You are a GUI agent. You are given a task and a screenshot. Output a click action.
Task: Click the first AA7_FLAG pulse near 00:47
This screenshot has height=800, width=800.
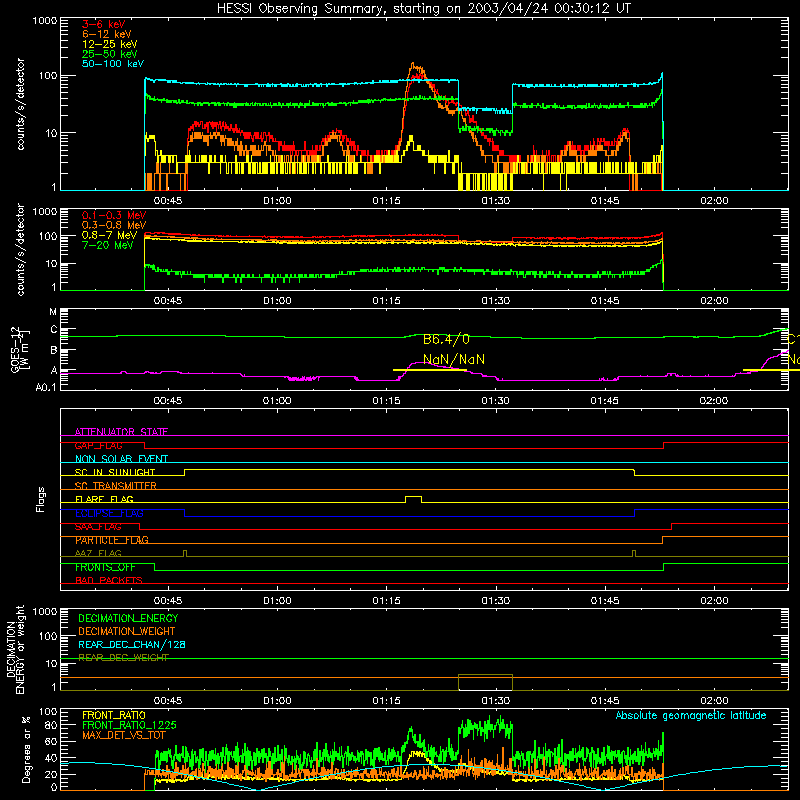pos(185,553)
